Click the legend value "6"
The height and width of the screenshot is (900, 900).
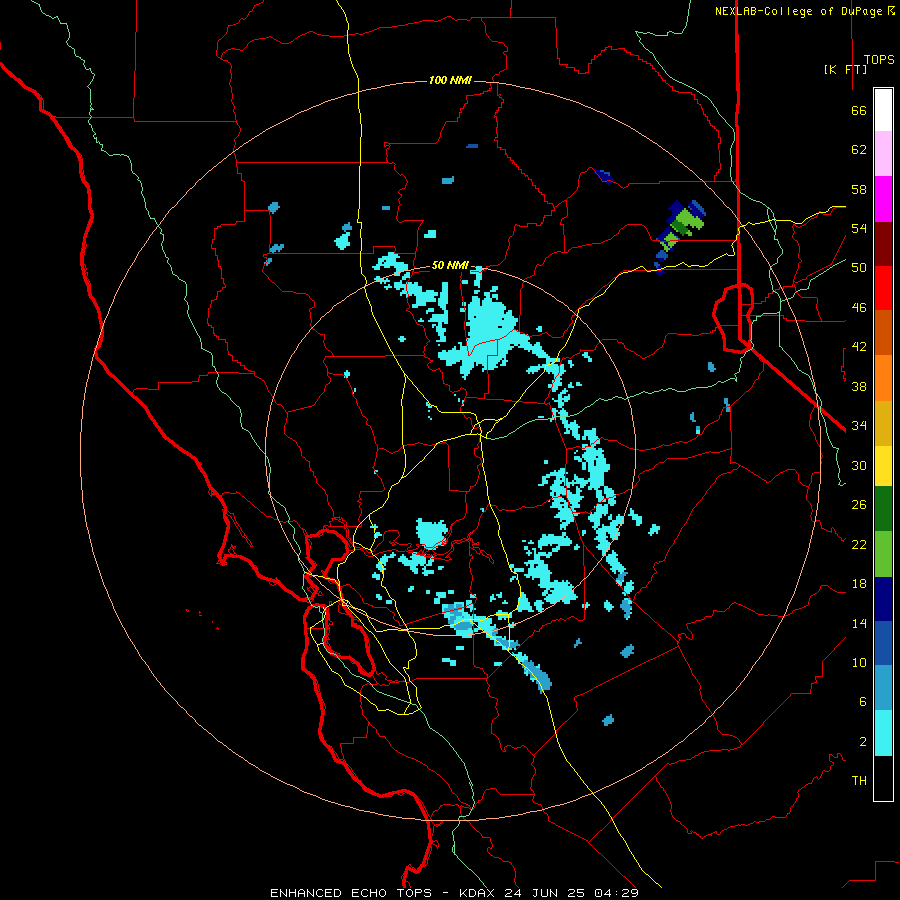(862, 702)
